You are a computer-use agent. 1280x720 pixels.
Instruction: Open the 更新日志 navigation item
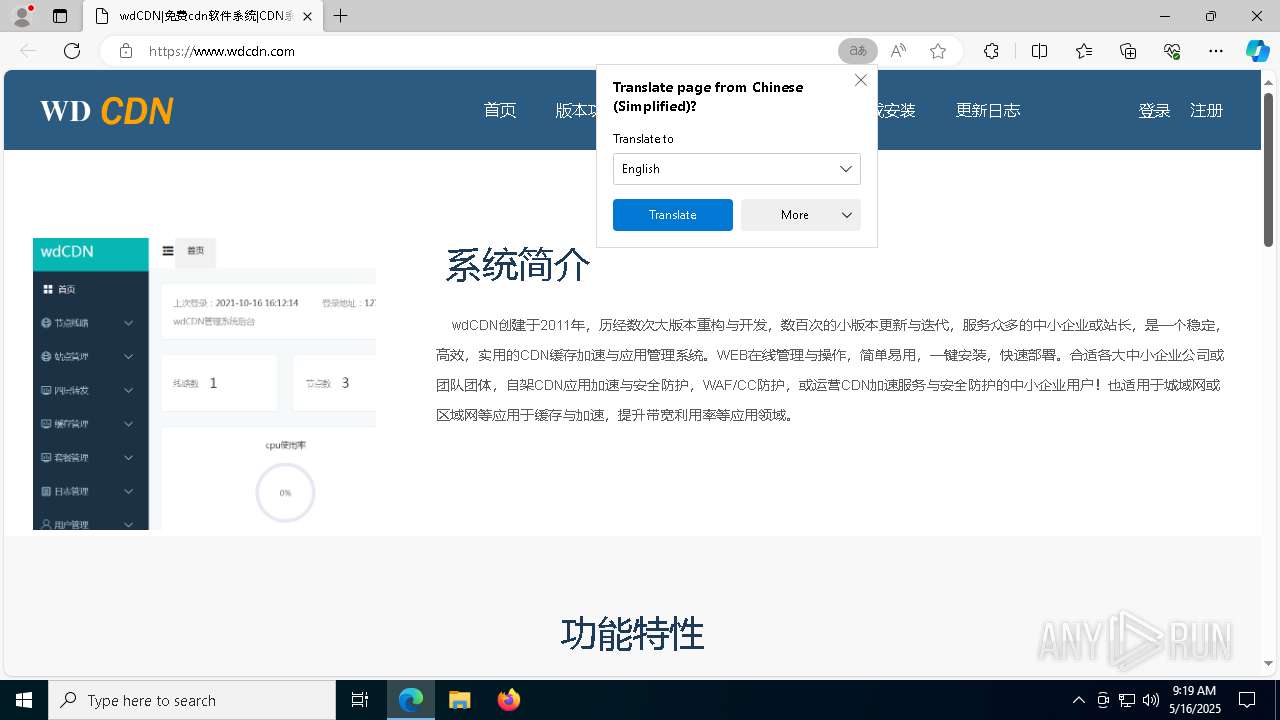point(988,110)
